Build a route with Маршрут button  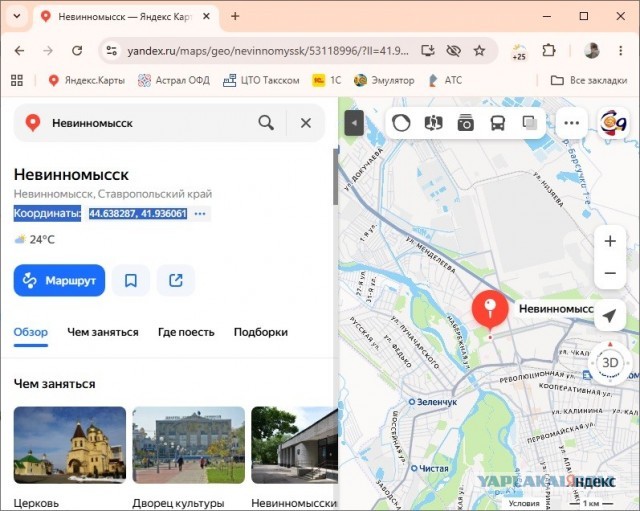(x=59, y=280)
